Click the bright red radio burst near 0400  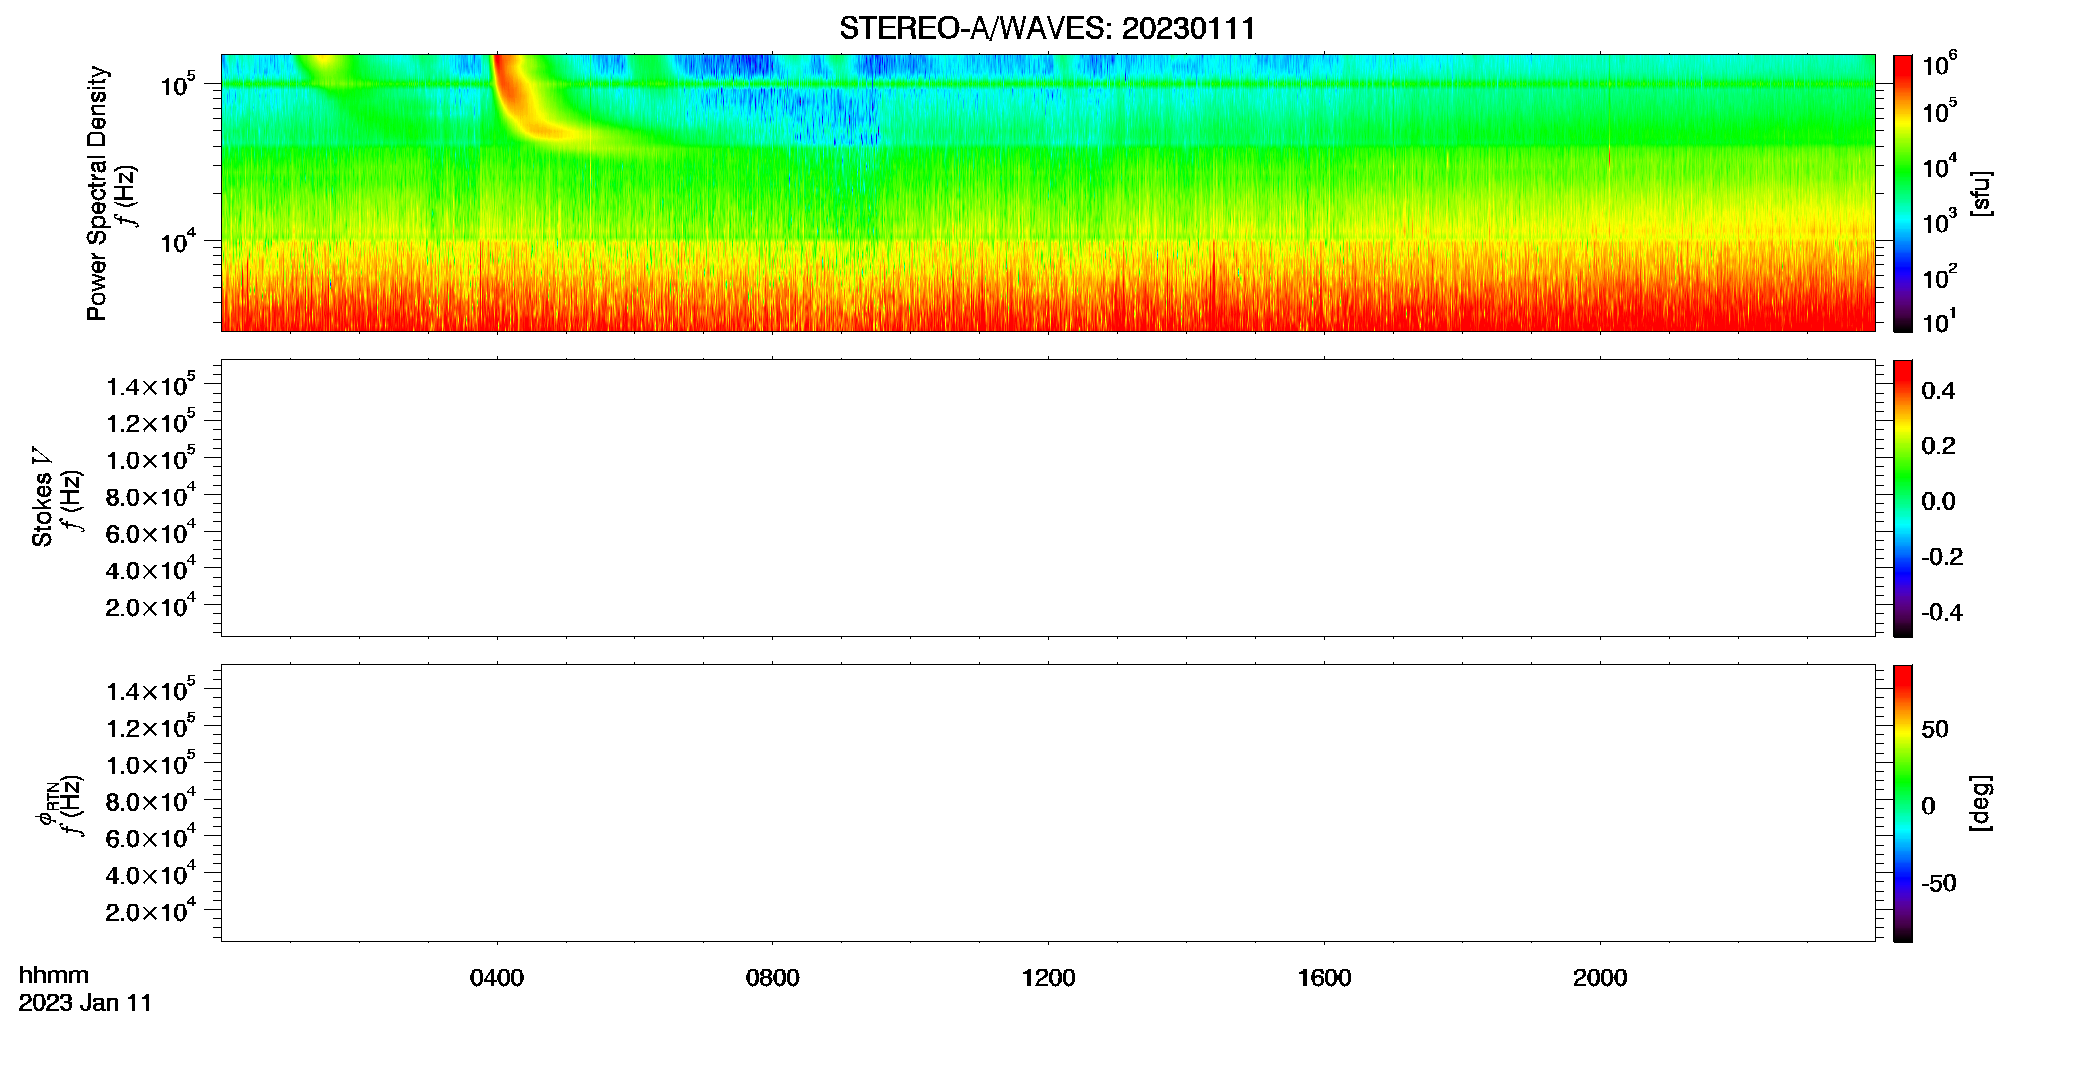tap(520, 100)
